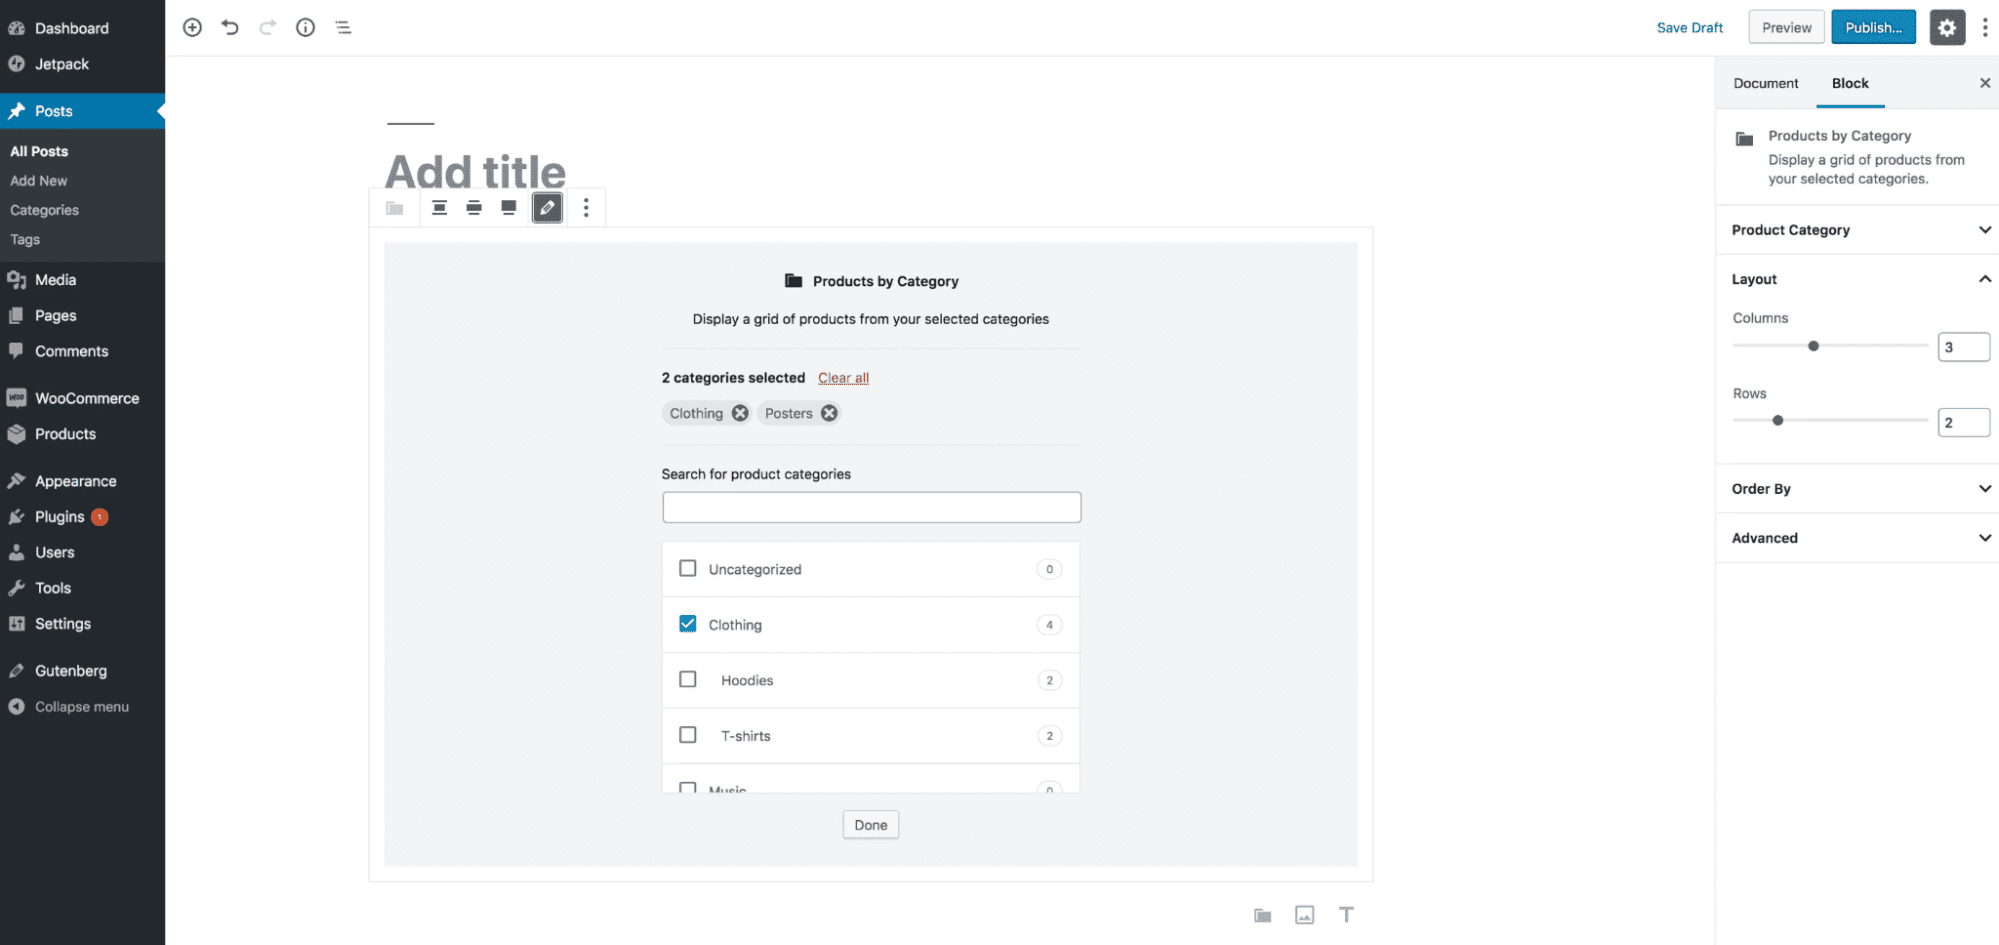
Task: Open block more options dots
Action: click(586, 208)
